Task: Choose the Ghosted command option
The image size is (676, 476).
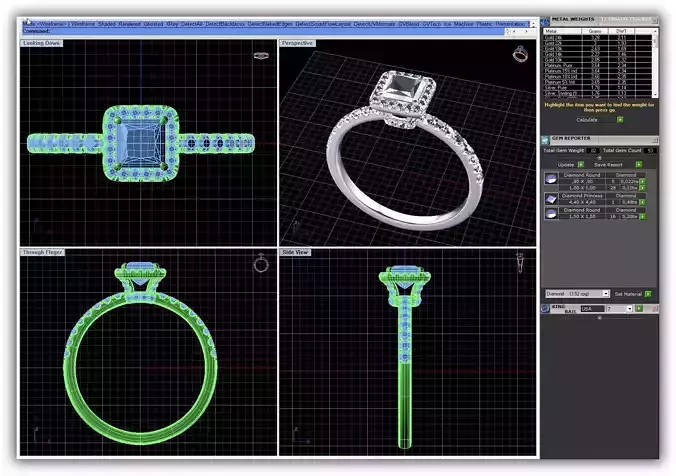Action: [x=153, y=24]
